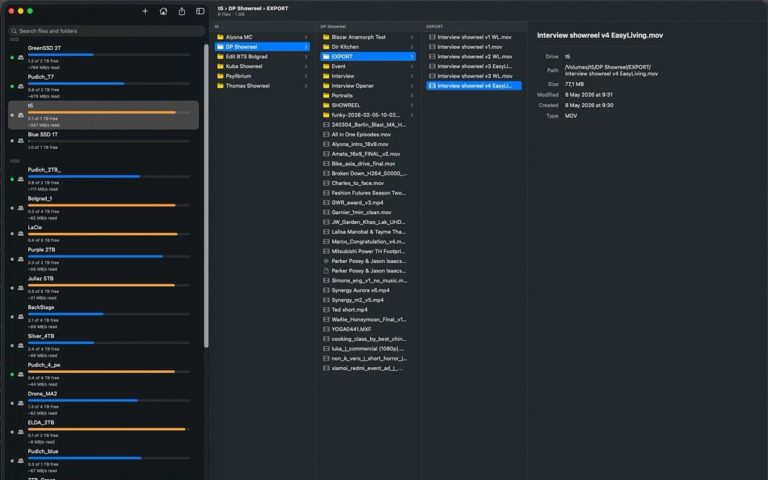The height and width of the screenshot is (480, 768).
Task: Click the film icon of Ted short.mp4
Action: tap(326, 310)
